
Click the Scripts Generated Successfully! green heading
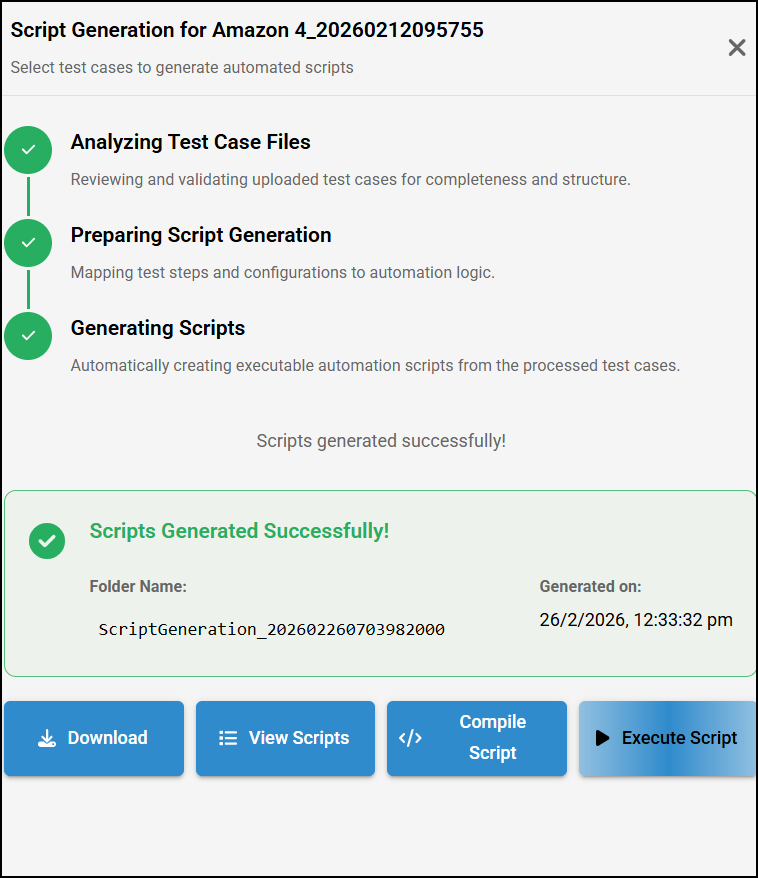[239, 531]
